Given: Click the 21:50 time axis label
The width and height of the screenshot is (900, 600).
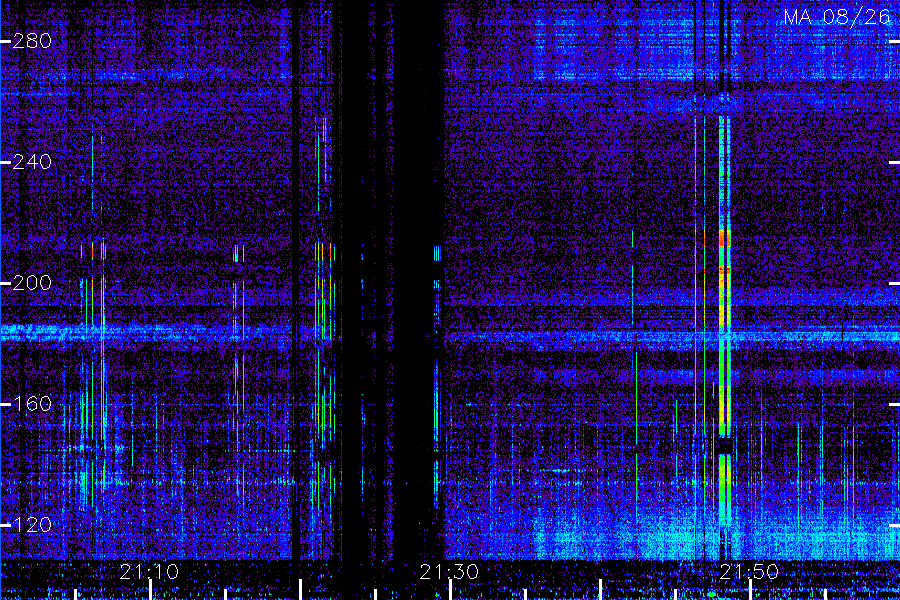Looking at the screenshot, I should [x=749, y=572].
